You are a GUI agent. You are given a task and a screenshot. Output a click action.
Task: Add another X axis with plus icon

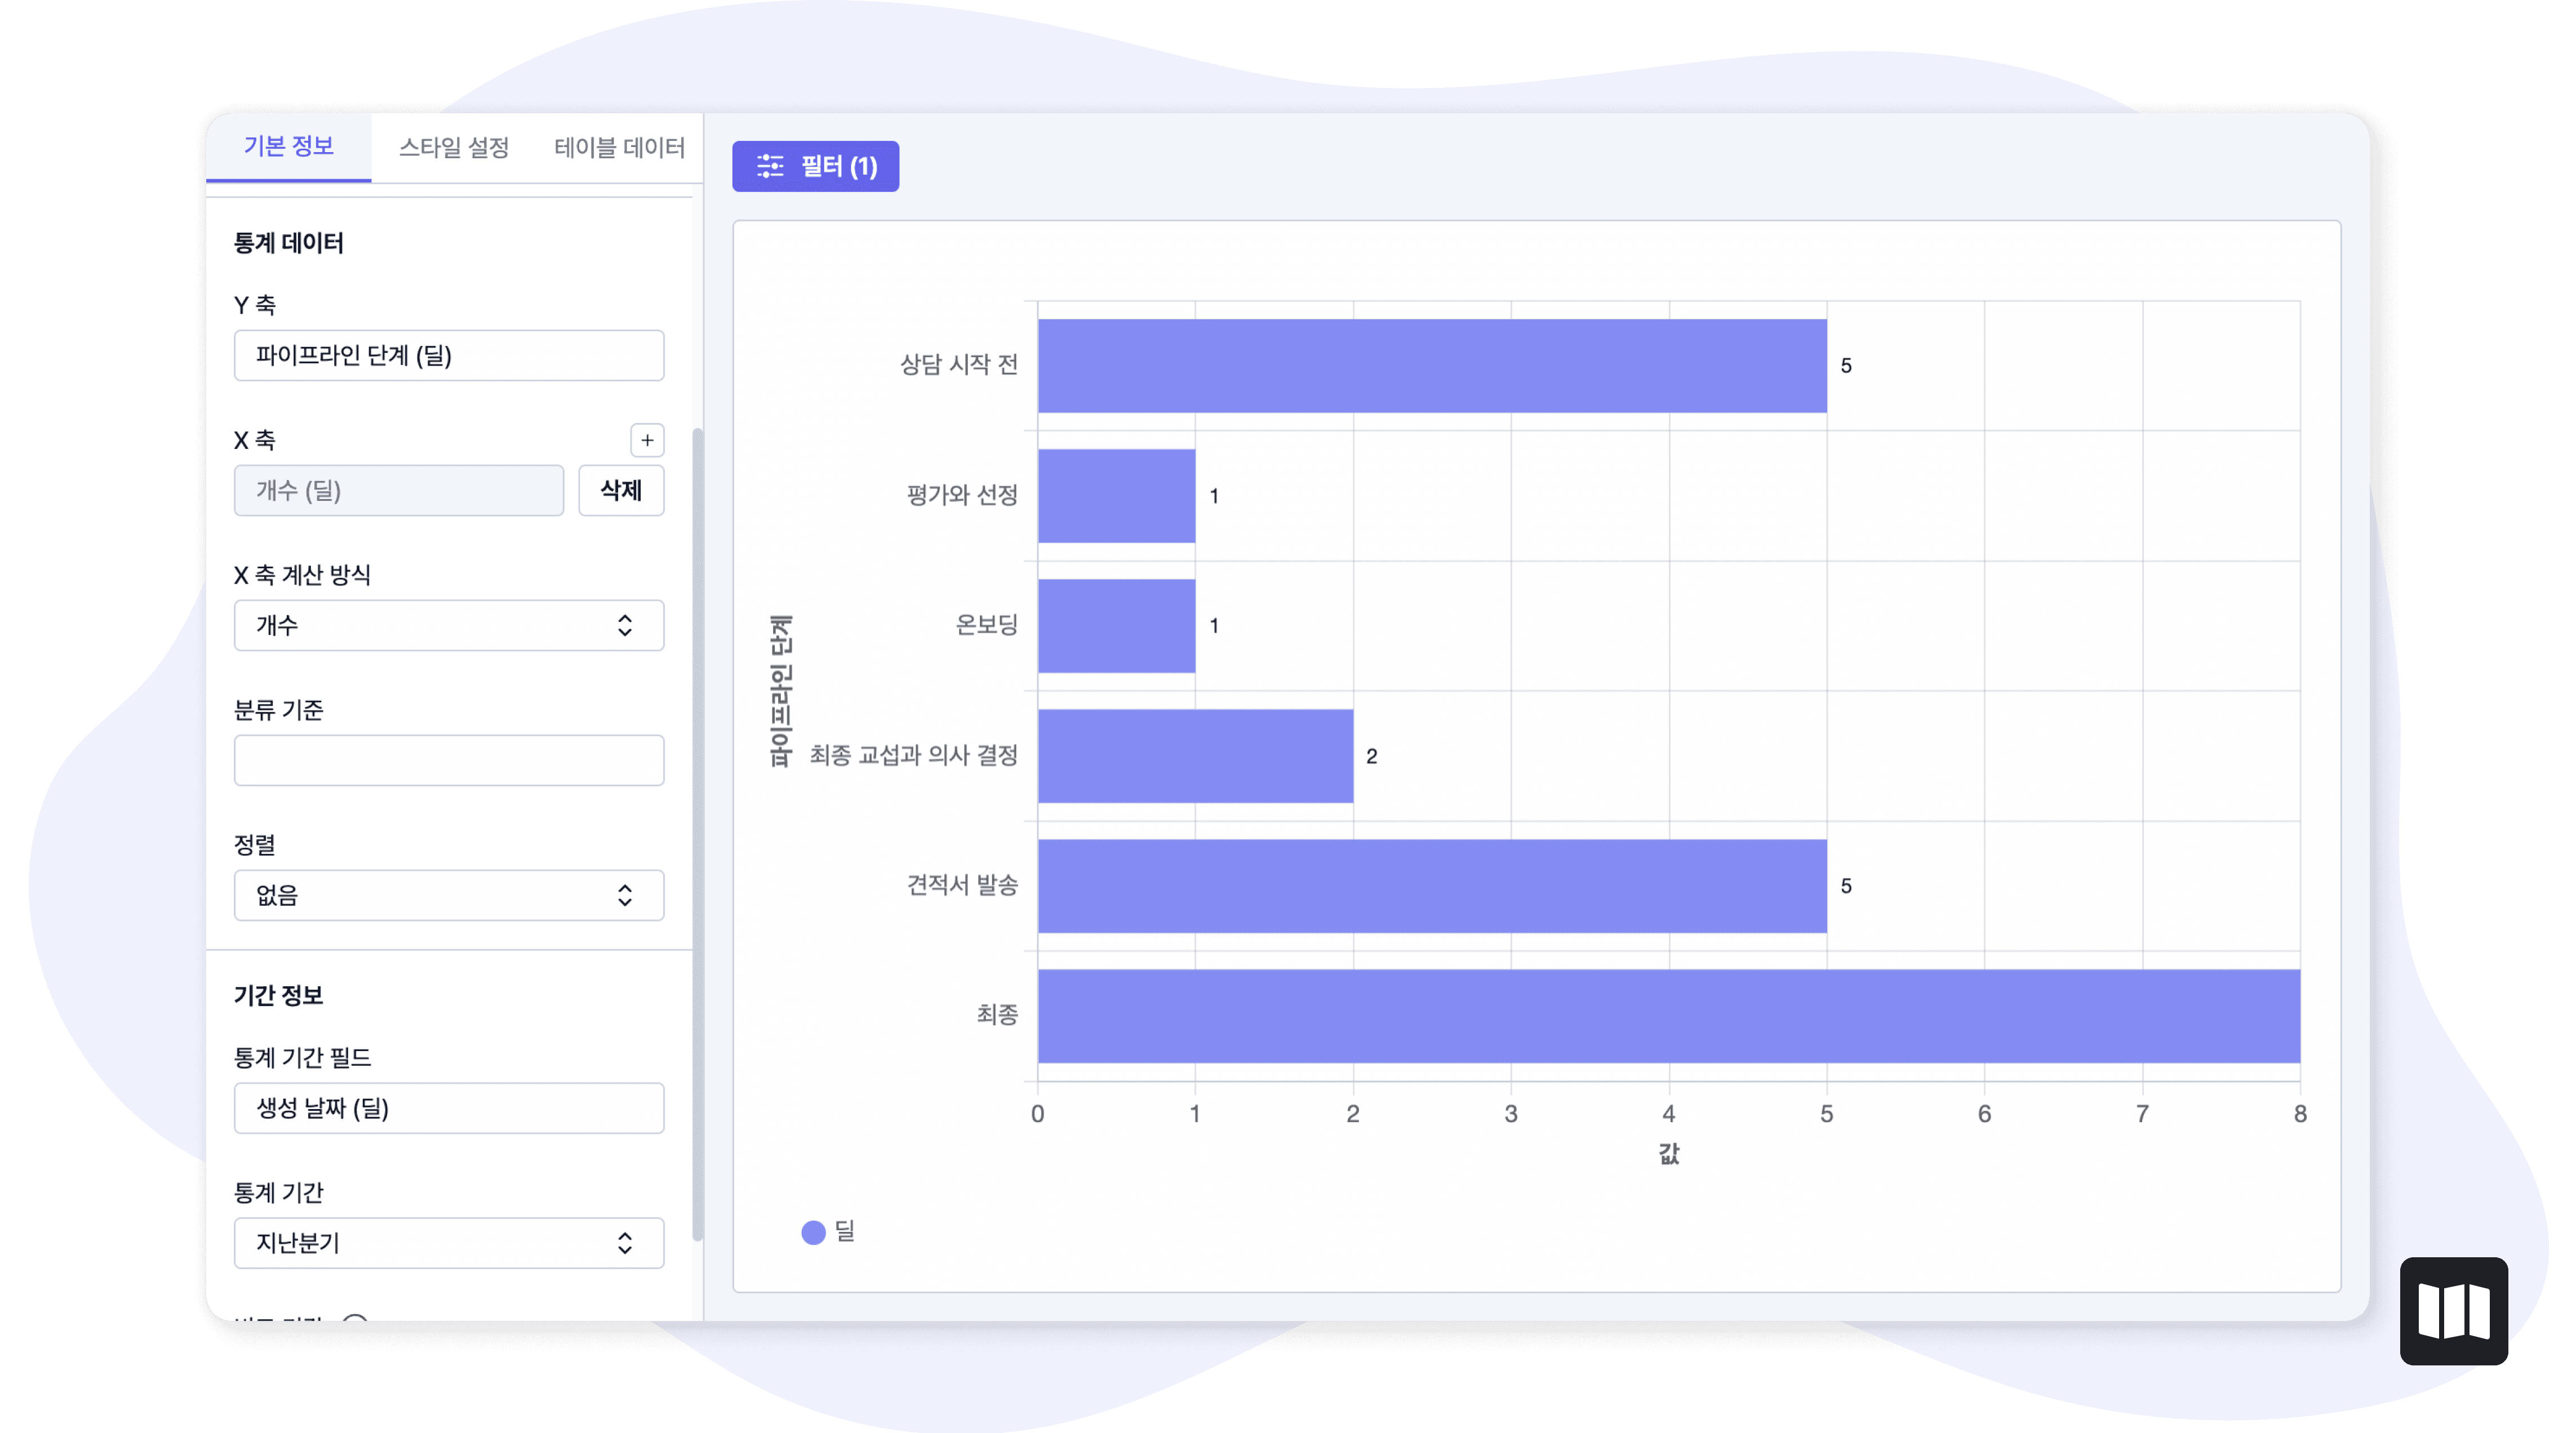[x=647, y=440]
